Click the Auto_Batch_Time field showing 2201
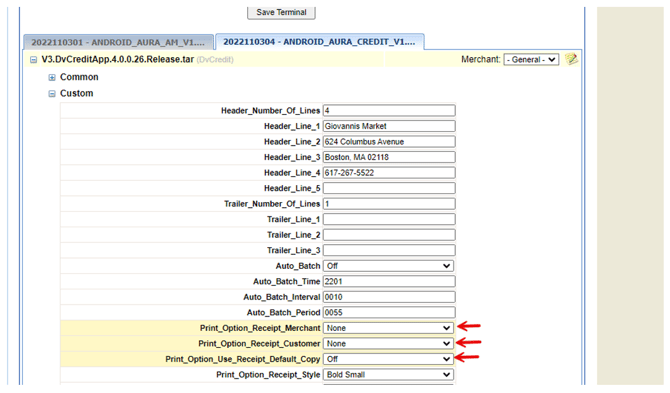 (389, 281)
